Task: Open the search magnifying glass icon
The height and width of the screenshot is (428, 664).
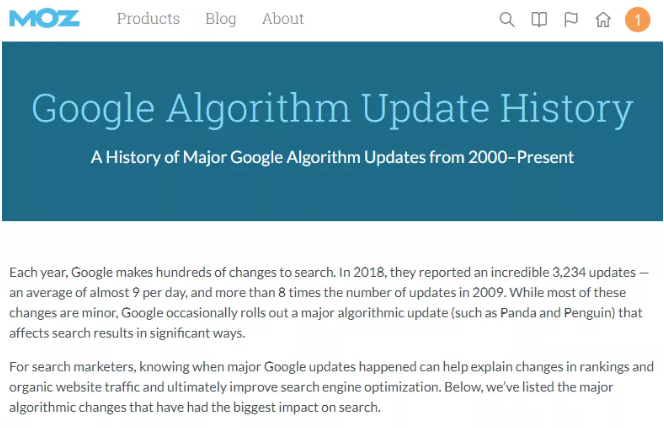Action: 506,19
